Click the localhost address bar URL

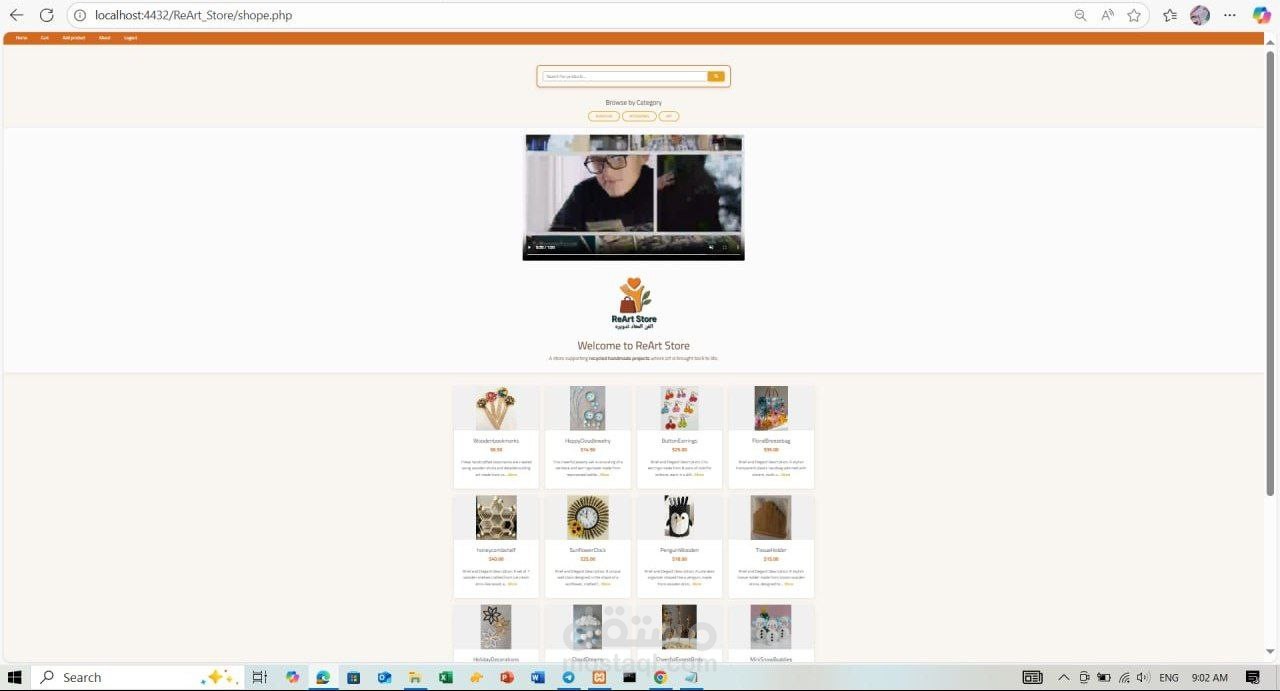tap(193, 15)
